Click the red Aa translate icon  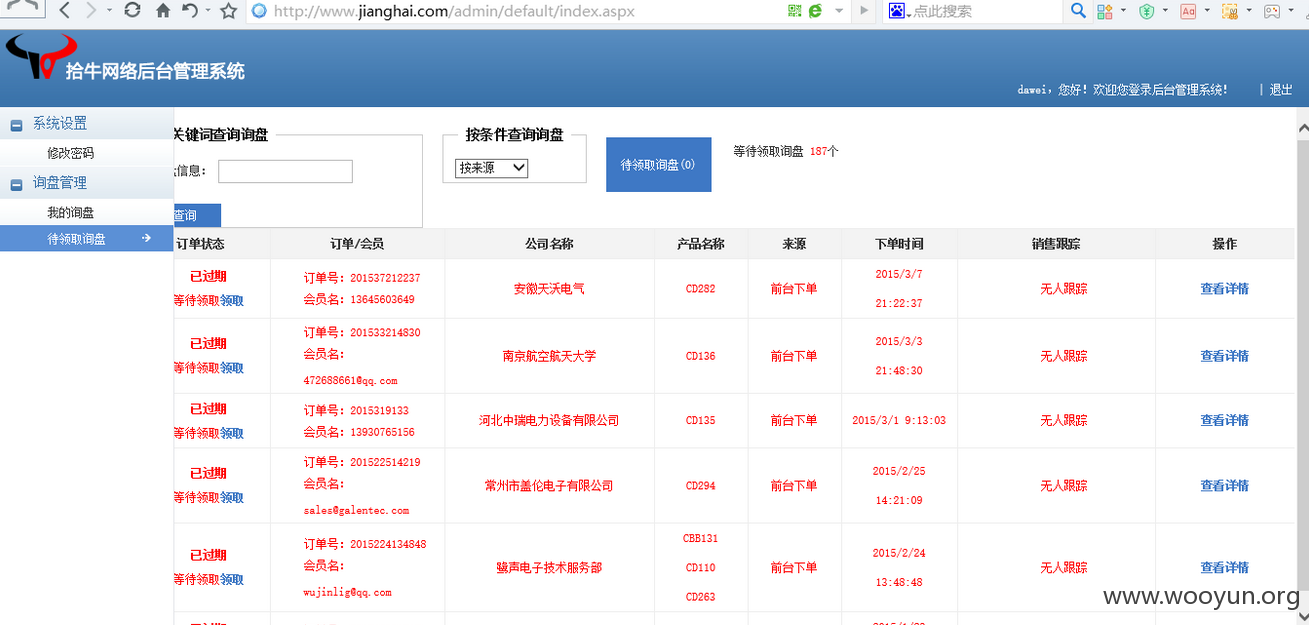pos(1188,11)
